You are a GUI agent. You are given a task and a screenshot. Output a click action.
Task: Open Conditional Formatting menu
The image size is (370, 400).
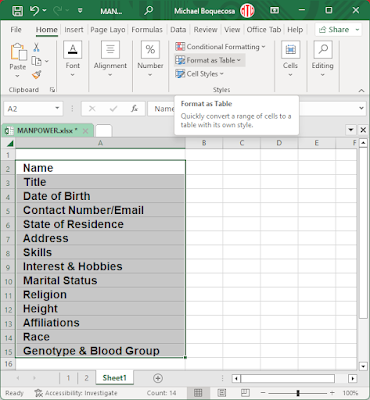pos(220,47)
